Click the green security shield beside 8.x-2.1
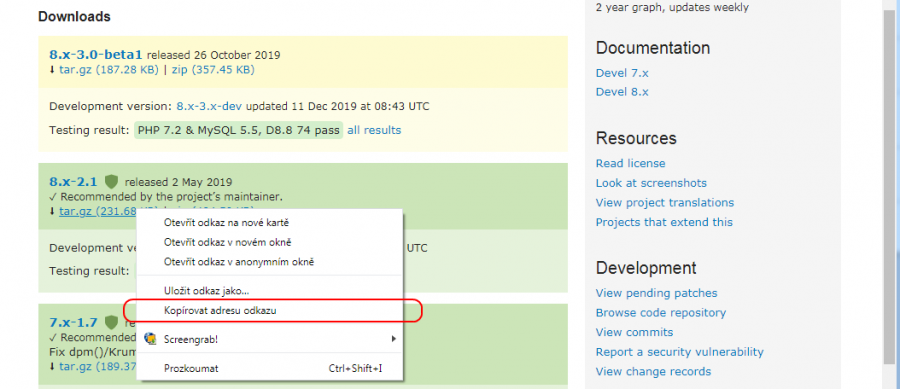 [111, 182]
